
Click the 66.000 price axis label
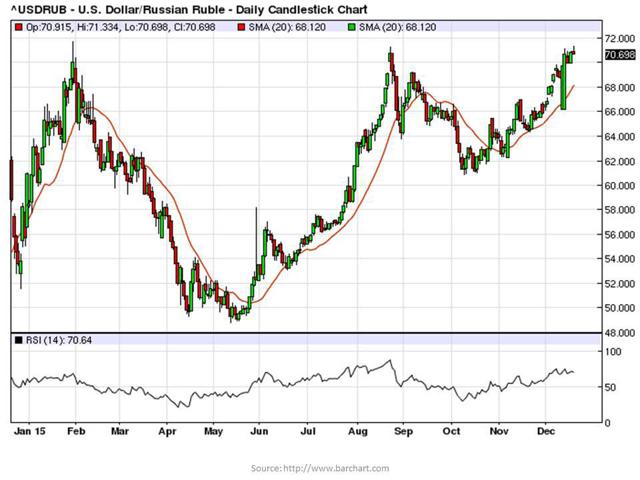[x=620, y=112]
